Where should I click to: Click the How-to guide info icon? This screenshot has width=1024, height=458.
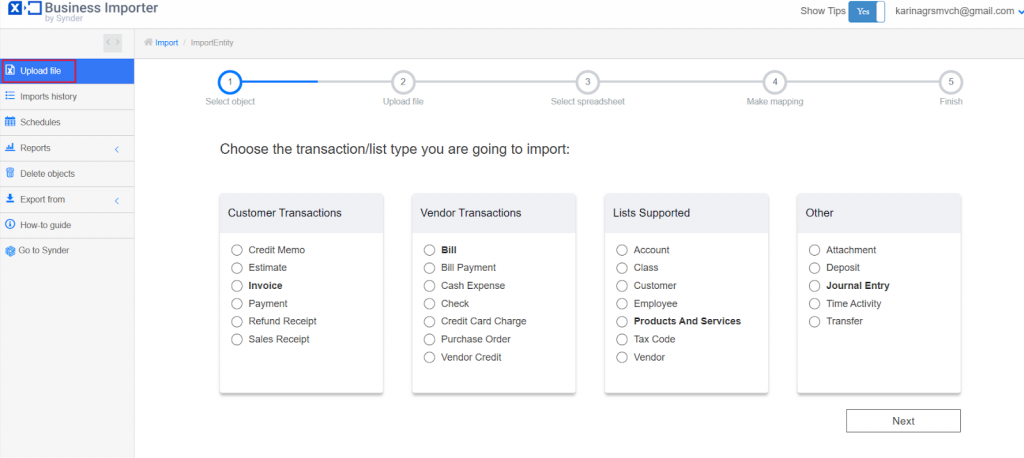10,225
